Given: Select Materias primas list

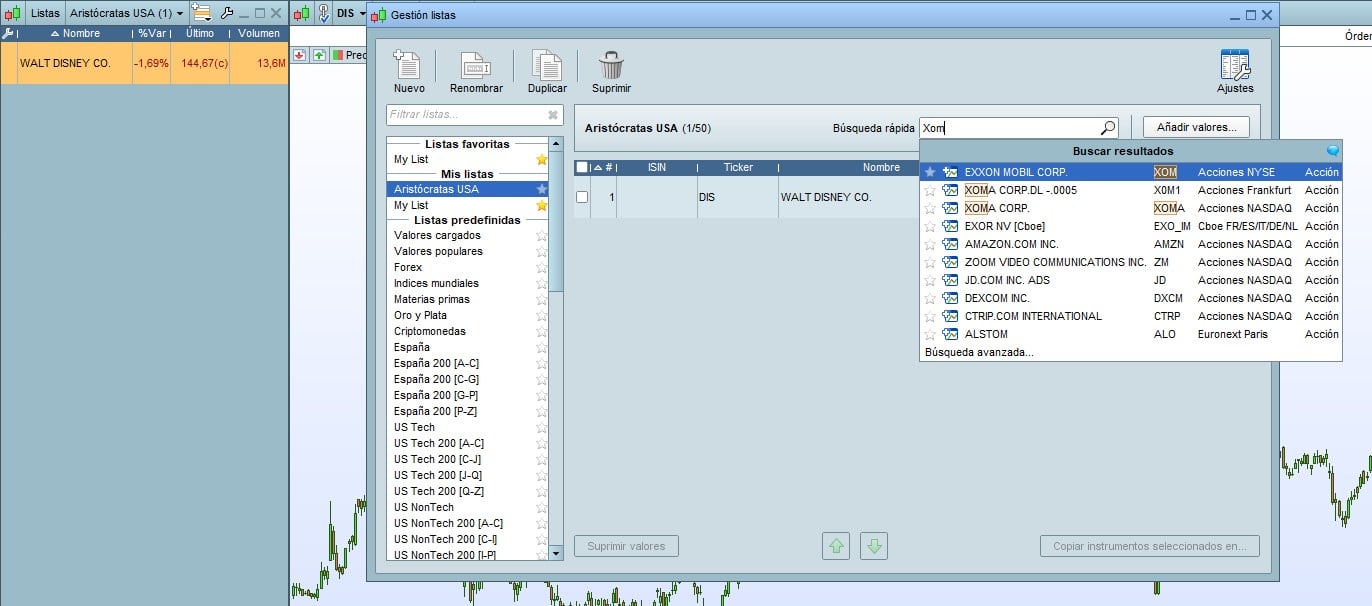Looking at the screenshot, I should [432, 299].
